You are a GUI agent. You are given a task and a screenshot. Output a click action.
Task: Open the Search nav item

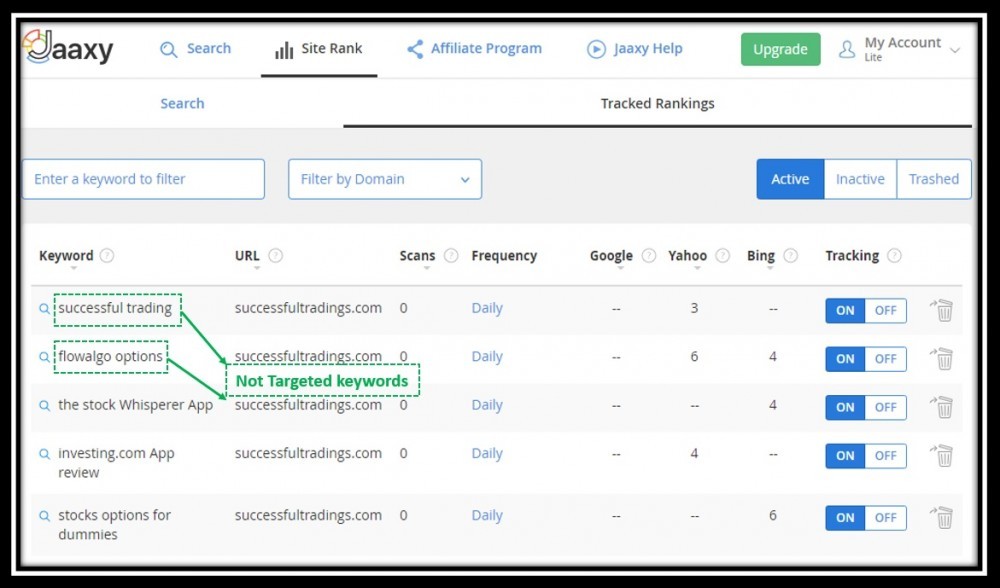pyautogui.click(x=195, y=48)
